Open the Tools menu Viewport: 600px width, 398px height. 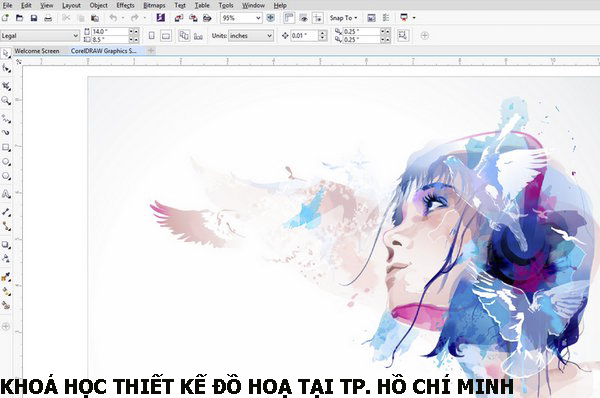tap(226, 5)
